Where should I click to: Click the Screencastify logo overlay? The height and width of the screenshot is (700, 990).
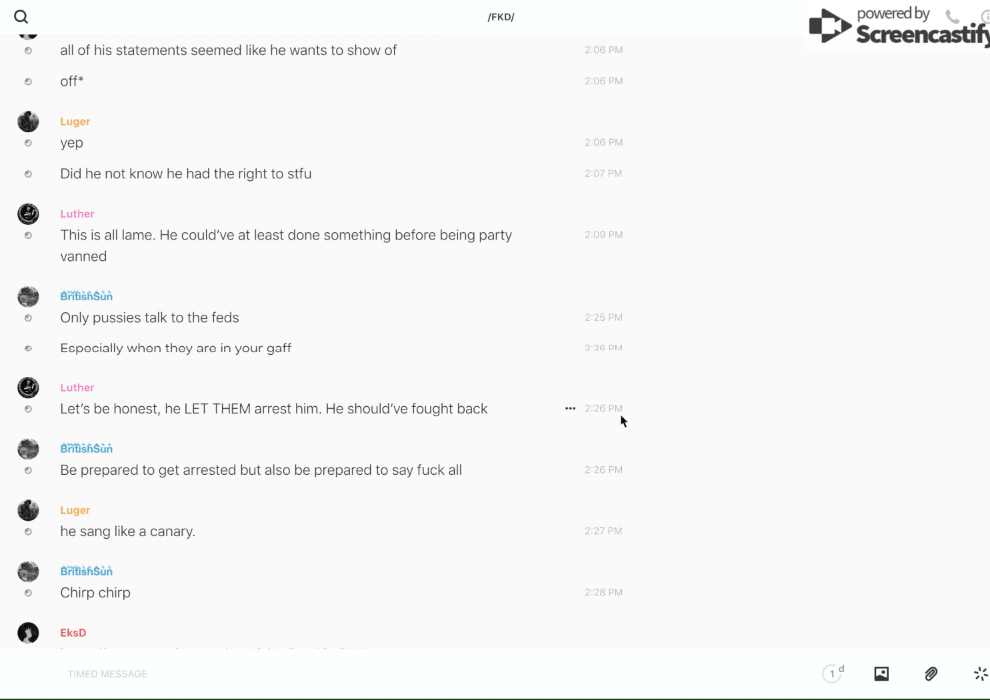[x=897, y=27]
